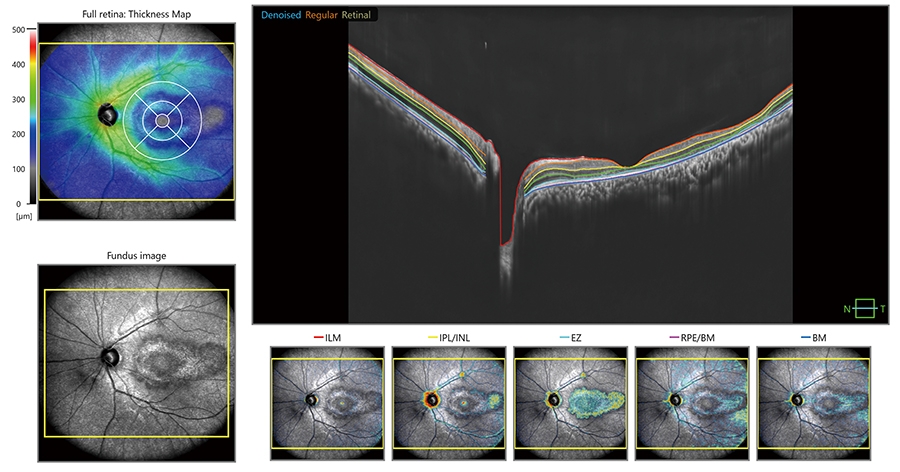Click the ETDRS grid center circle on thickness map

click(x=163, y=121)
